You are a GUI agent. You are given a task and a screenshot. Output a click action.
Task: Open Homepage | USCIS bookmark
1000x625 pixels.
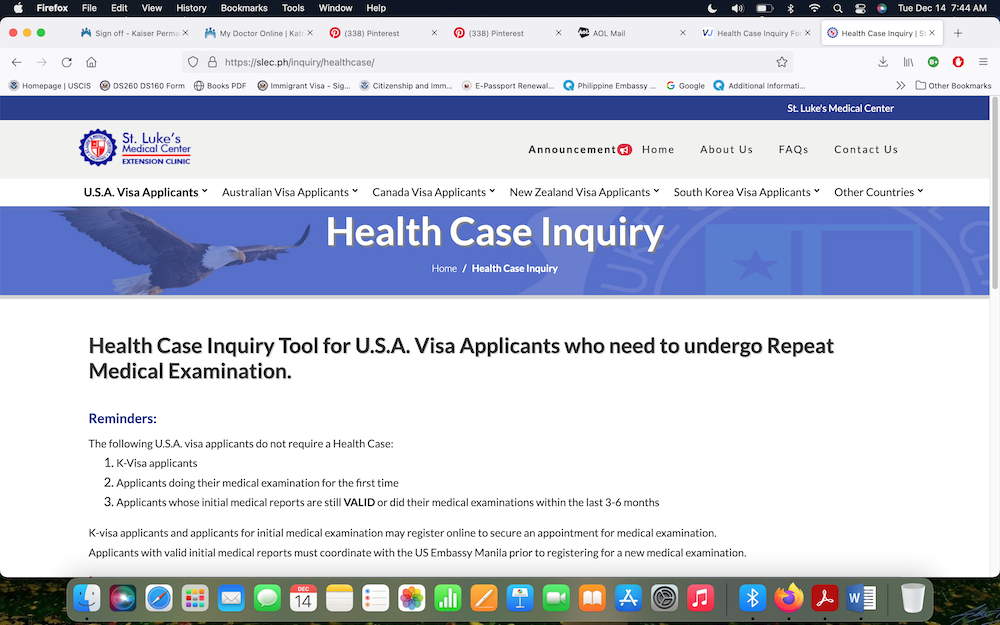coord(50,85)
